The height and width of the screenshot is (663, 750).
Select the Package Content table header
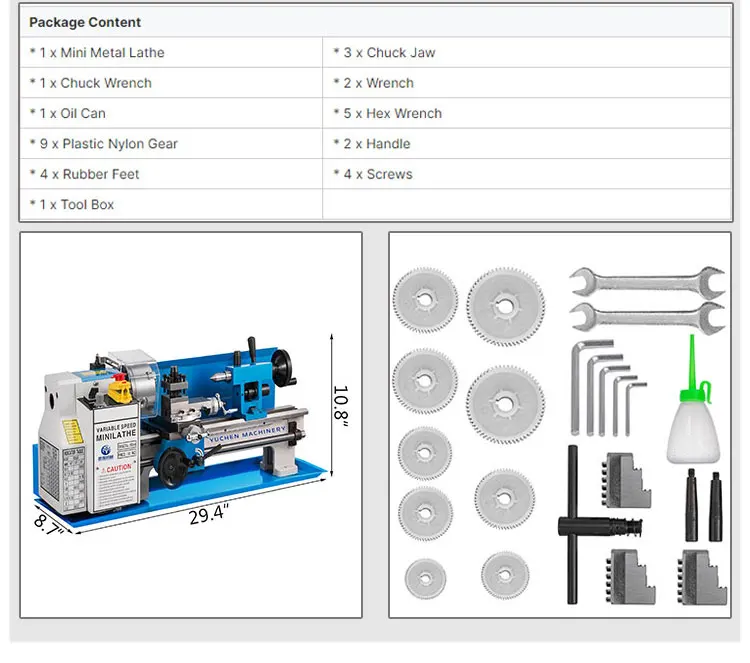click(x=85, y=22)
